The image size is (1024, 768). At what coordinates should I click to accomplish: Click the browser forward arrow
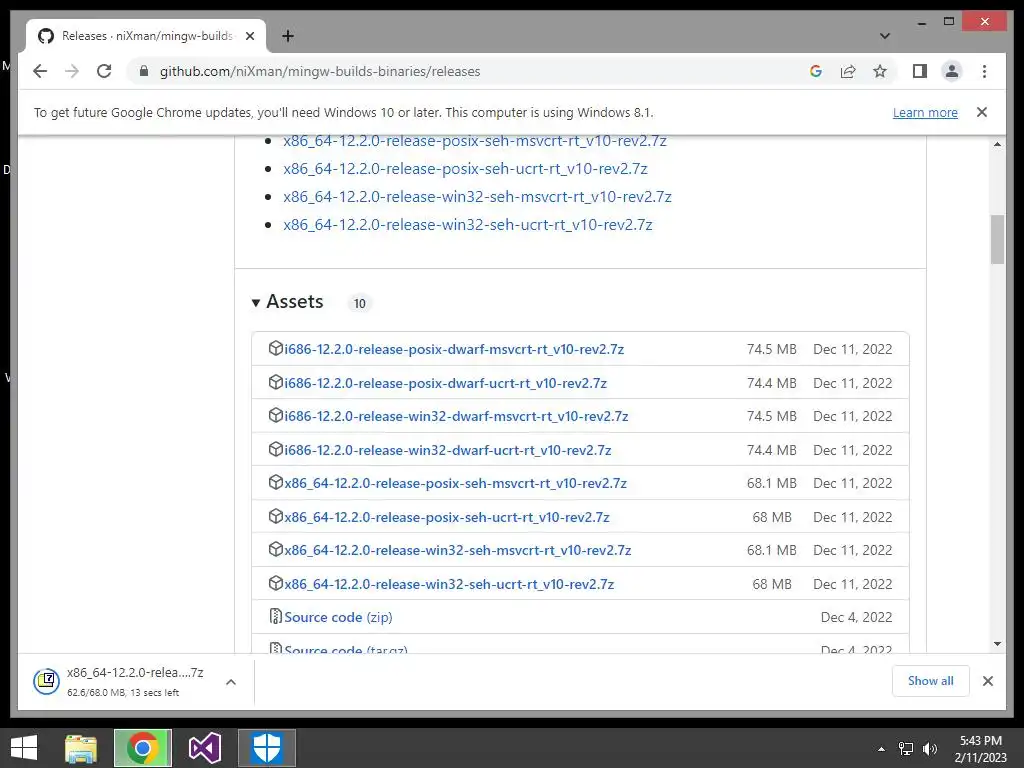pyautogui.click(x=72, y=71)
